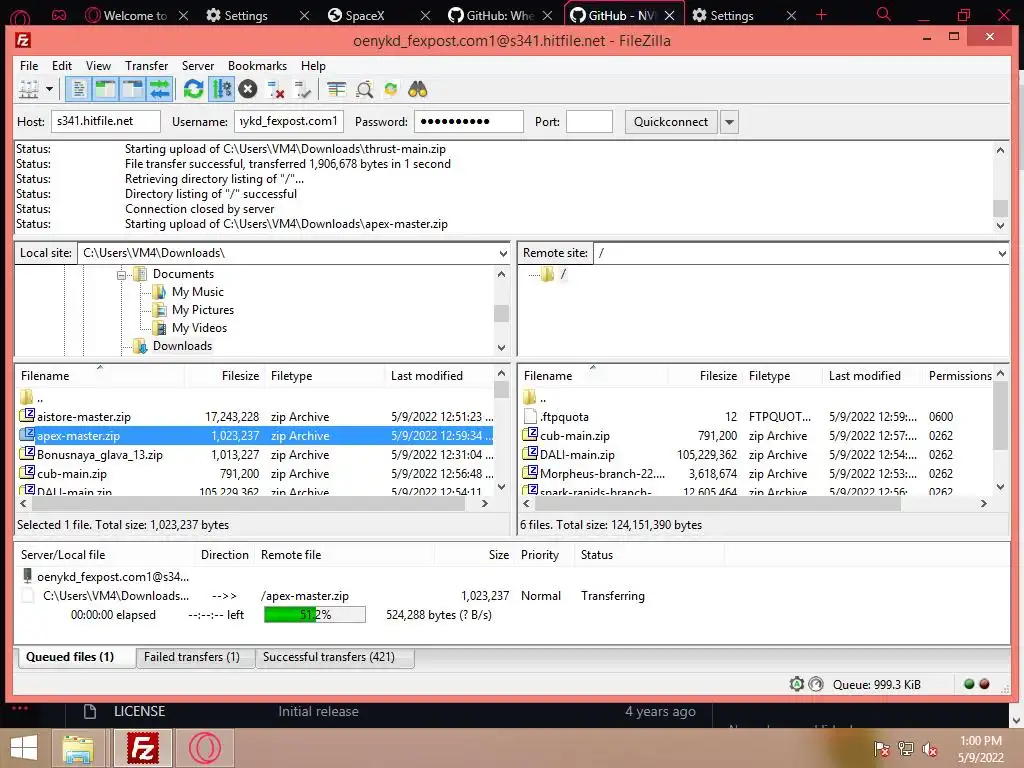Click the transfer progress bar
Viewport: 1024px width, 768px height.
(315, 615)
